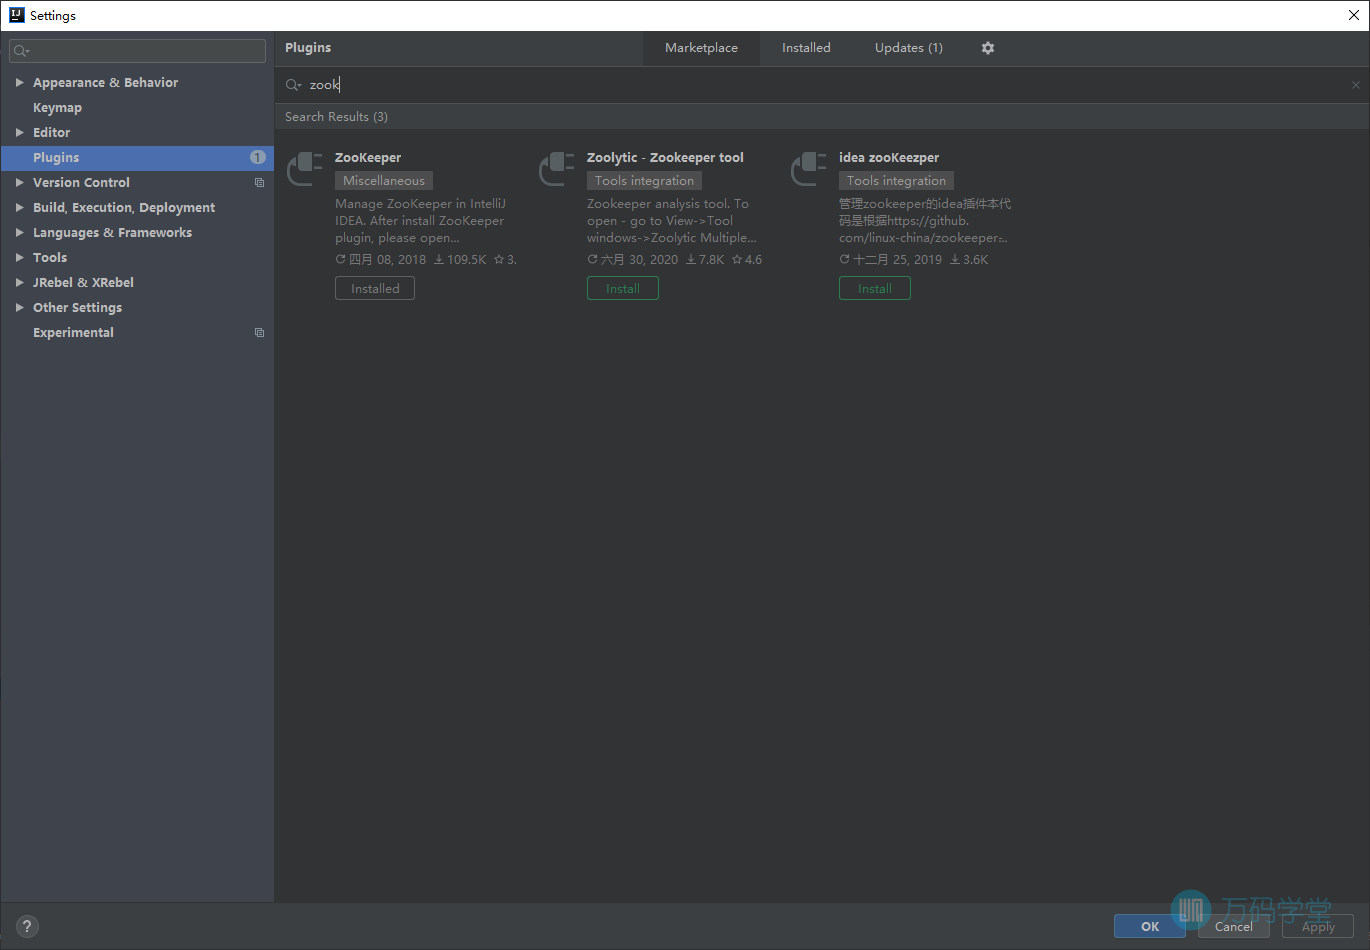Click the Zoolytic 7.8K downloads count
Image resolution: width=1370 pixels, height=950 pixels.
click(x=705, y=260)
